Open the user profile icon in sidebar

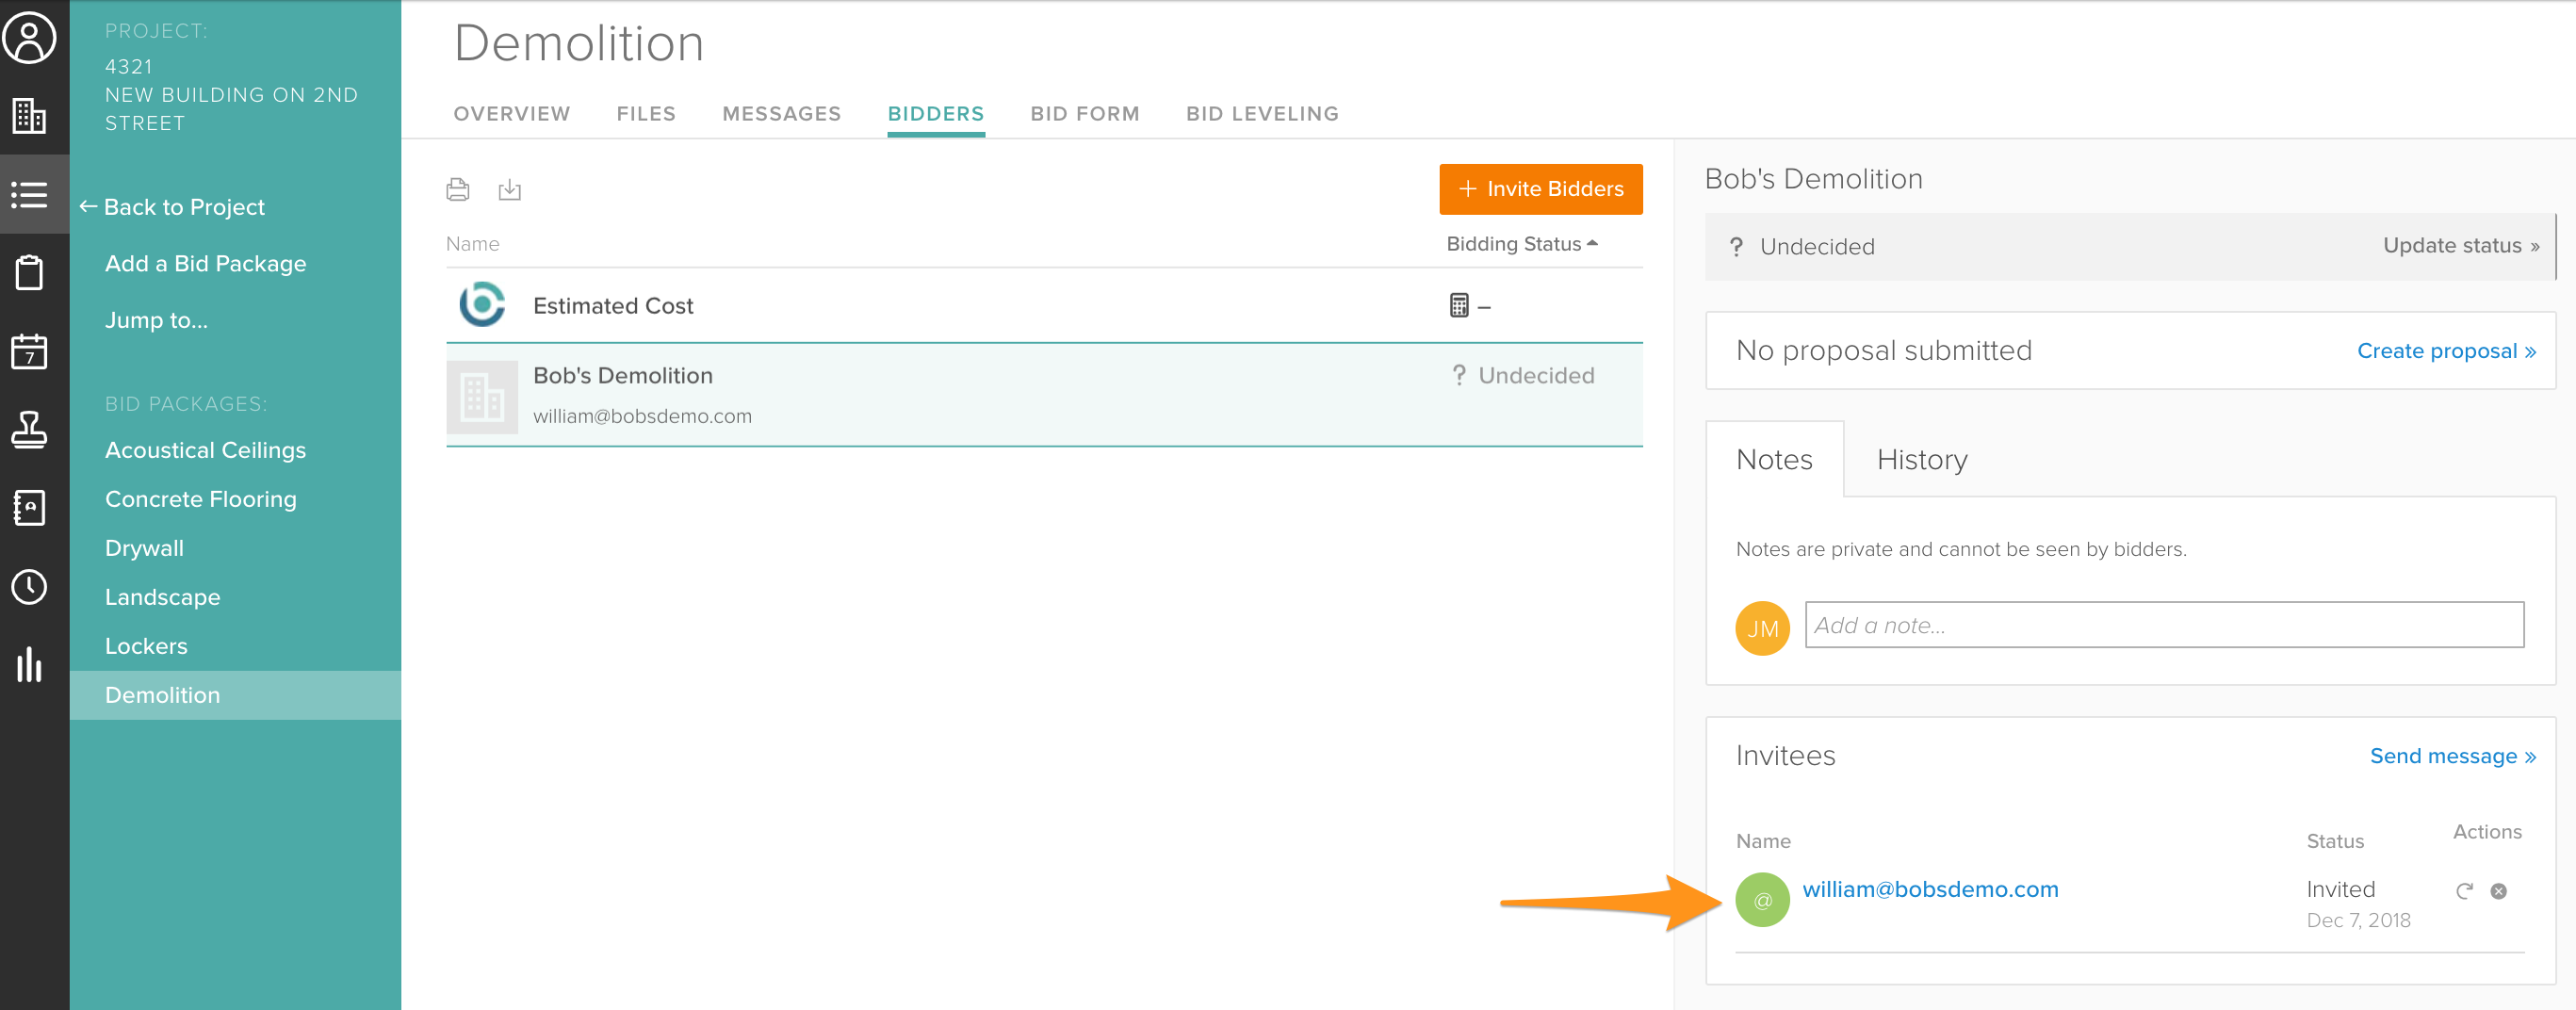pyautogui.click(x=30, y=38)
